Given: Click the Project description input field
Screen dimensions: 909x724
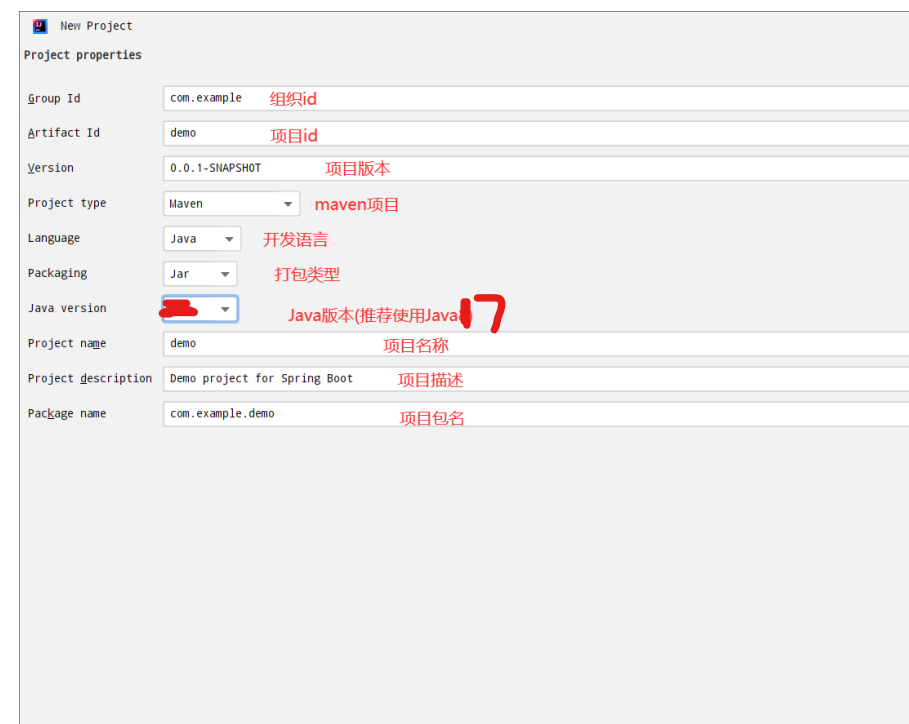Looking at the screenshot, I should pyautogui.click(x=536, y=379).
